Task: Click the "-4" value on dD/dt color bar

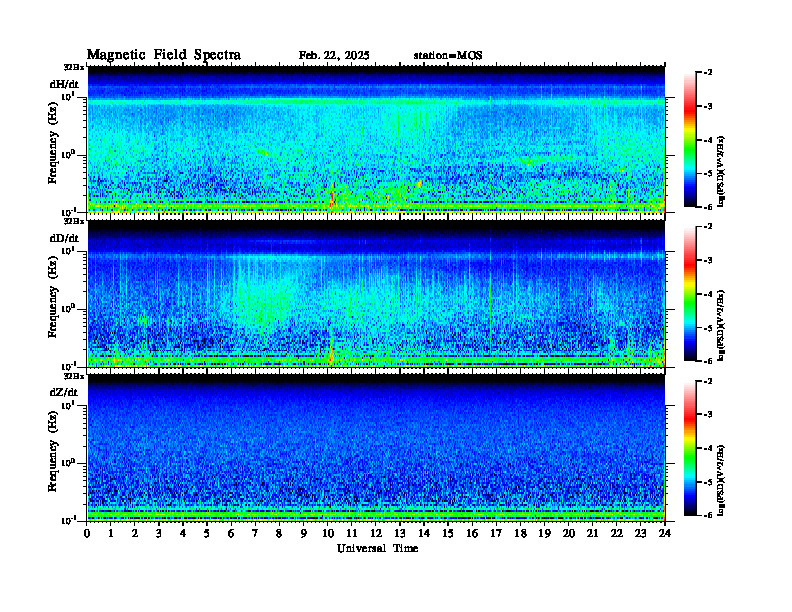Action: (708, 294)
